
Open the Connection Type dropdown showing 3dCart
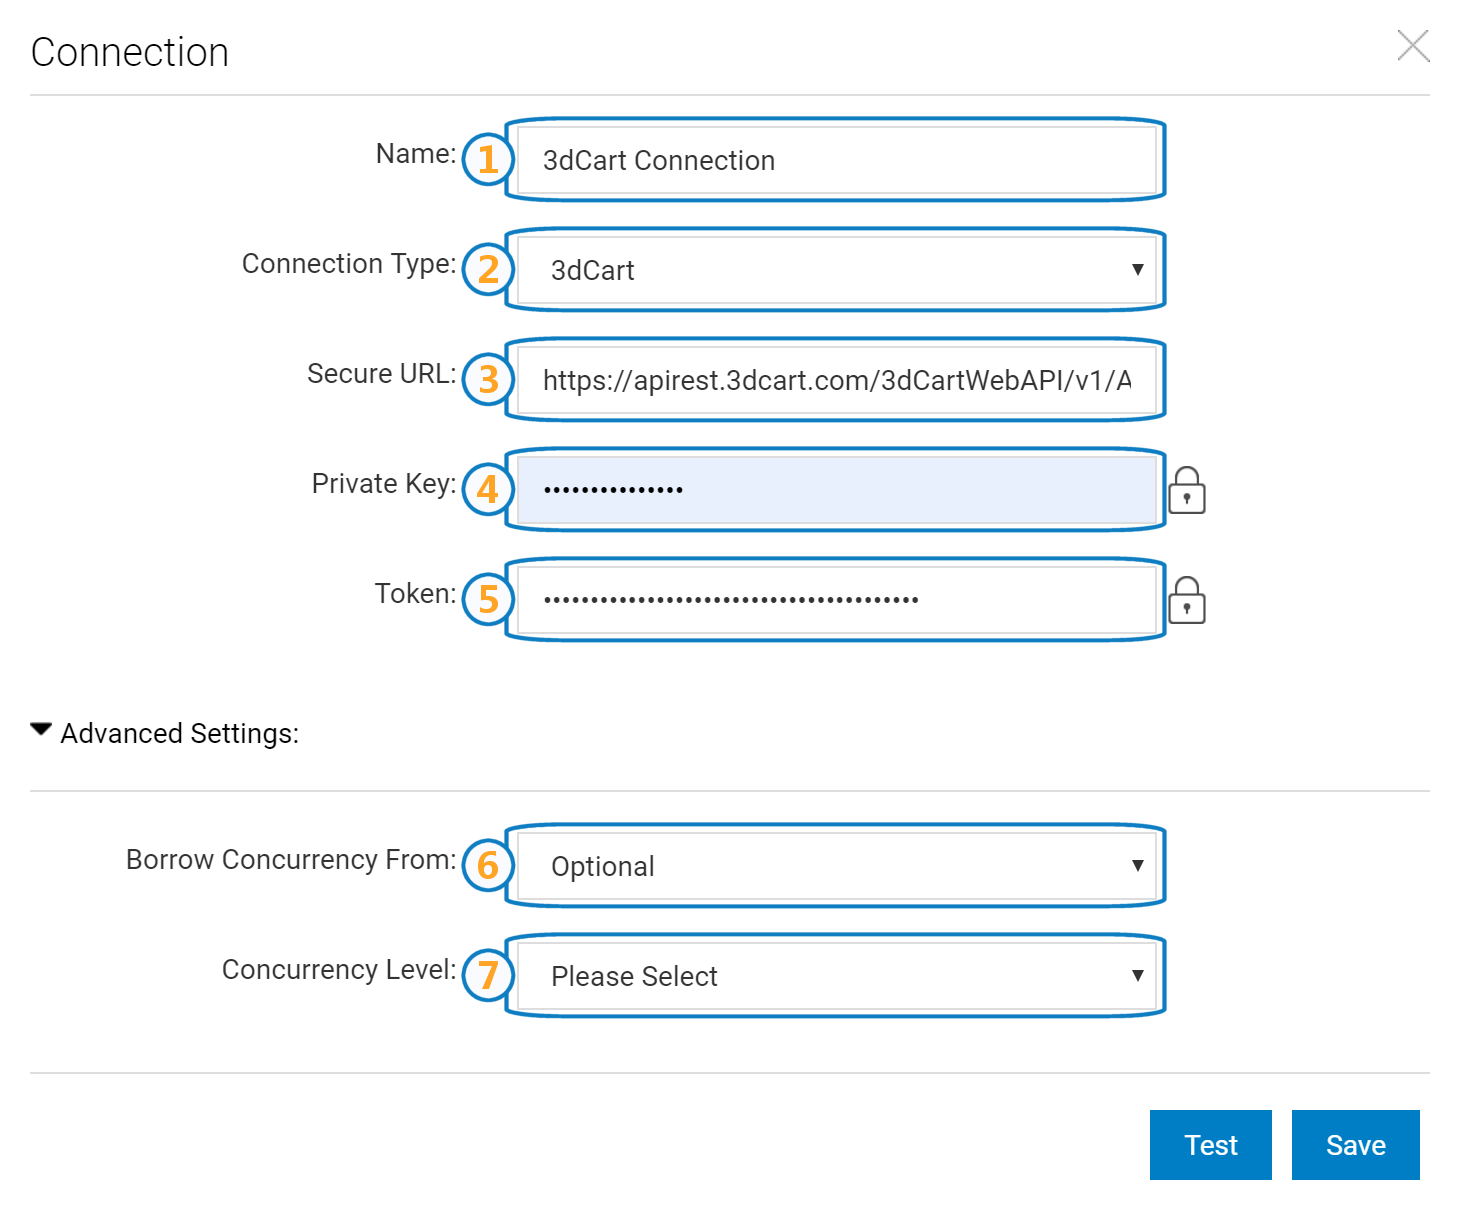pyautogui.click(x=836, y=270)
